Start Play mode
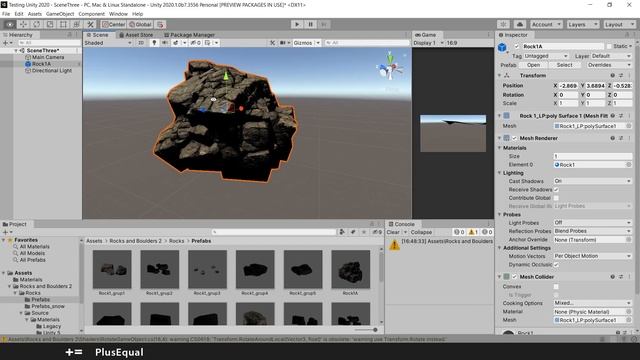 (297, 24)
